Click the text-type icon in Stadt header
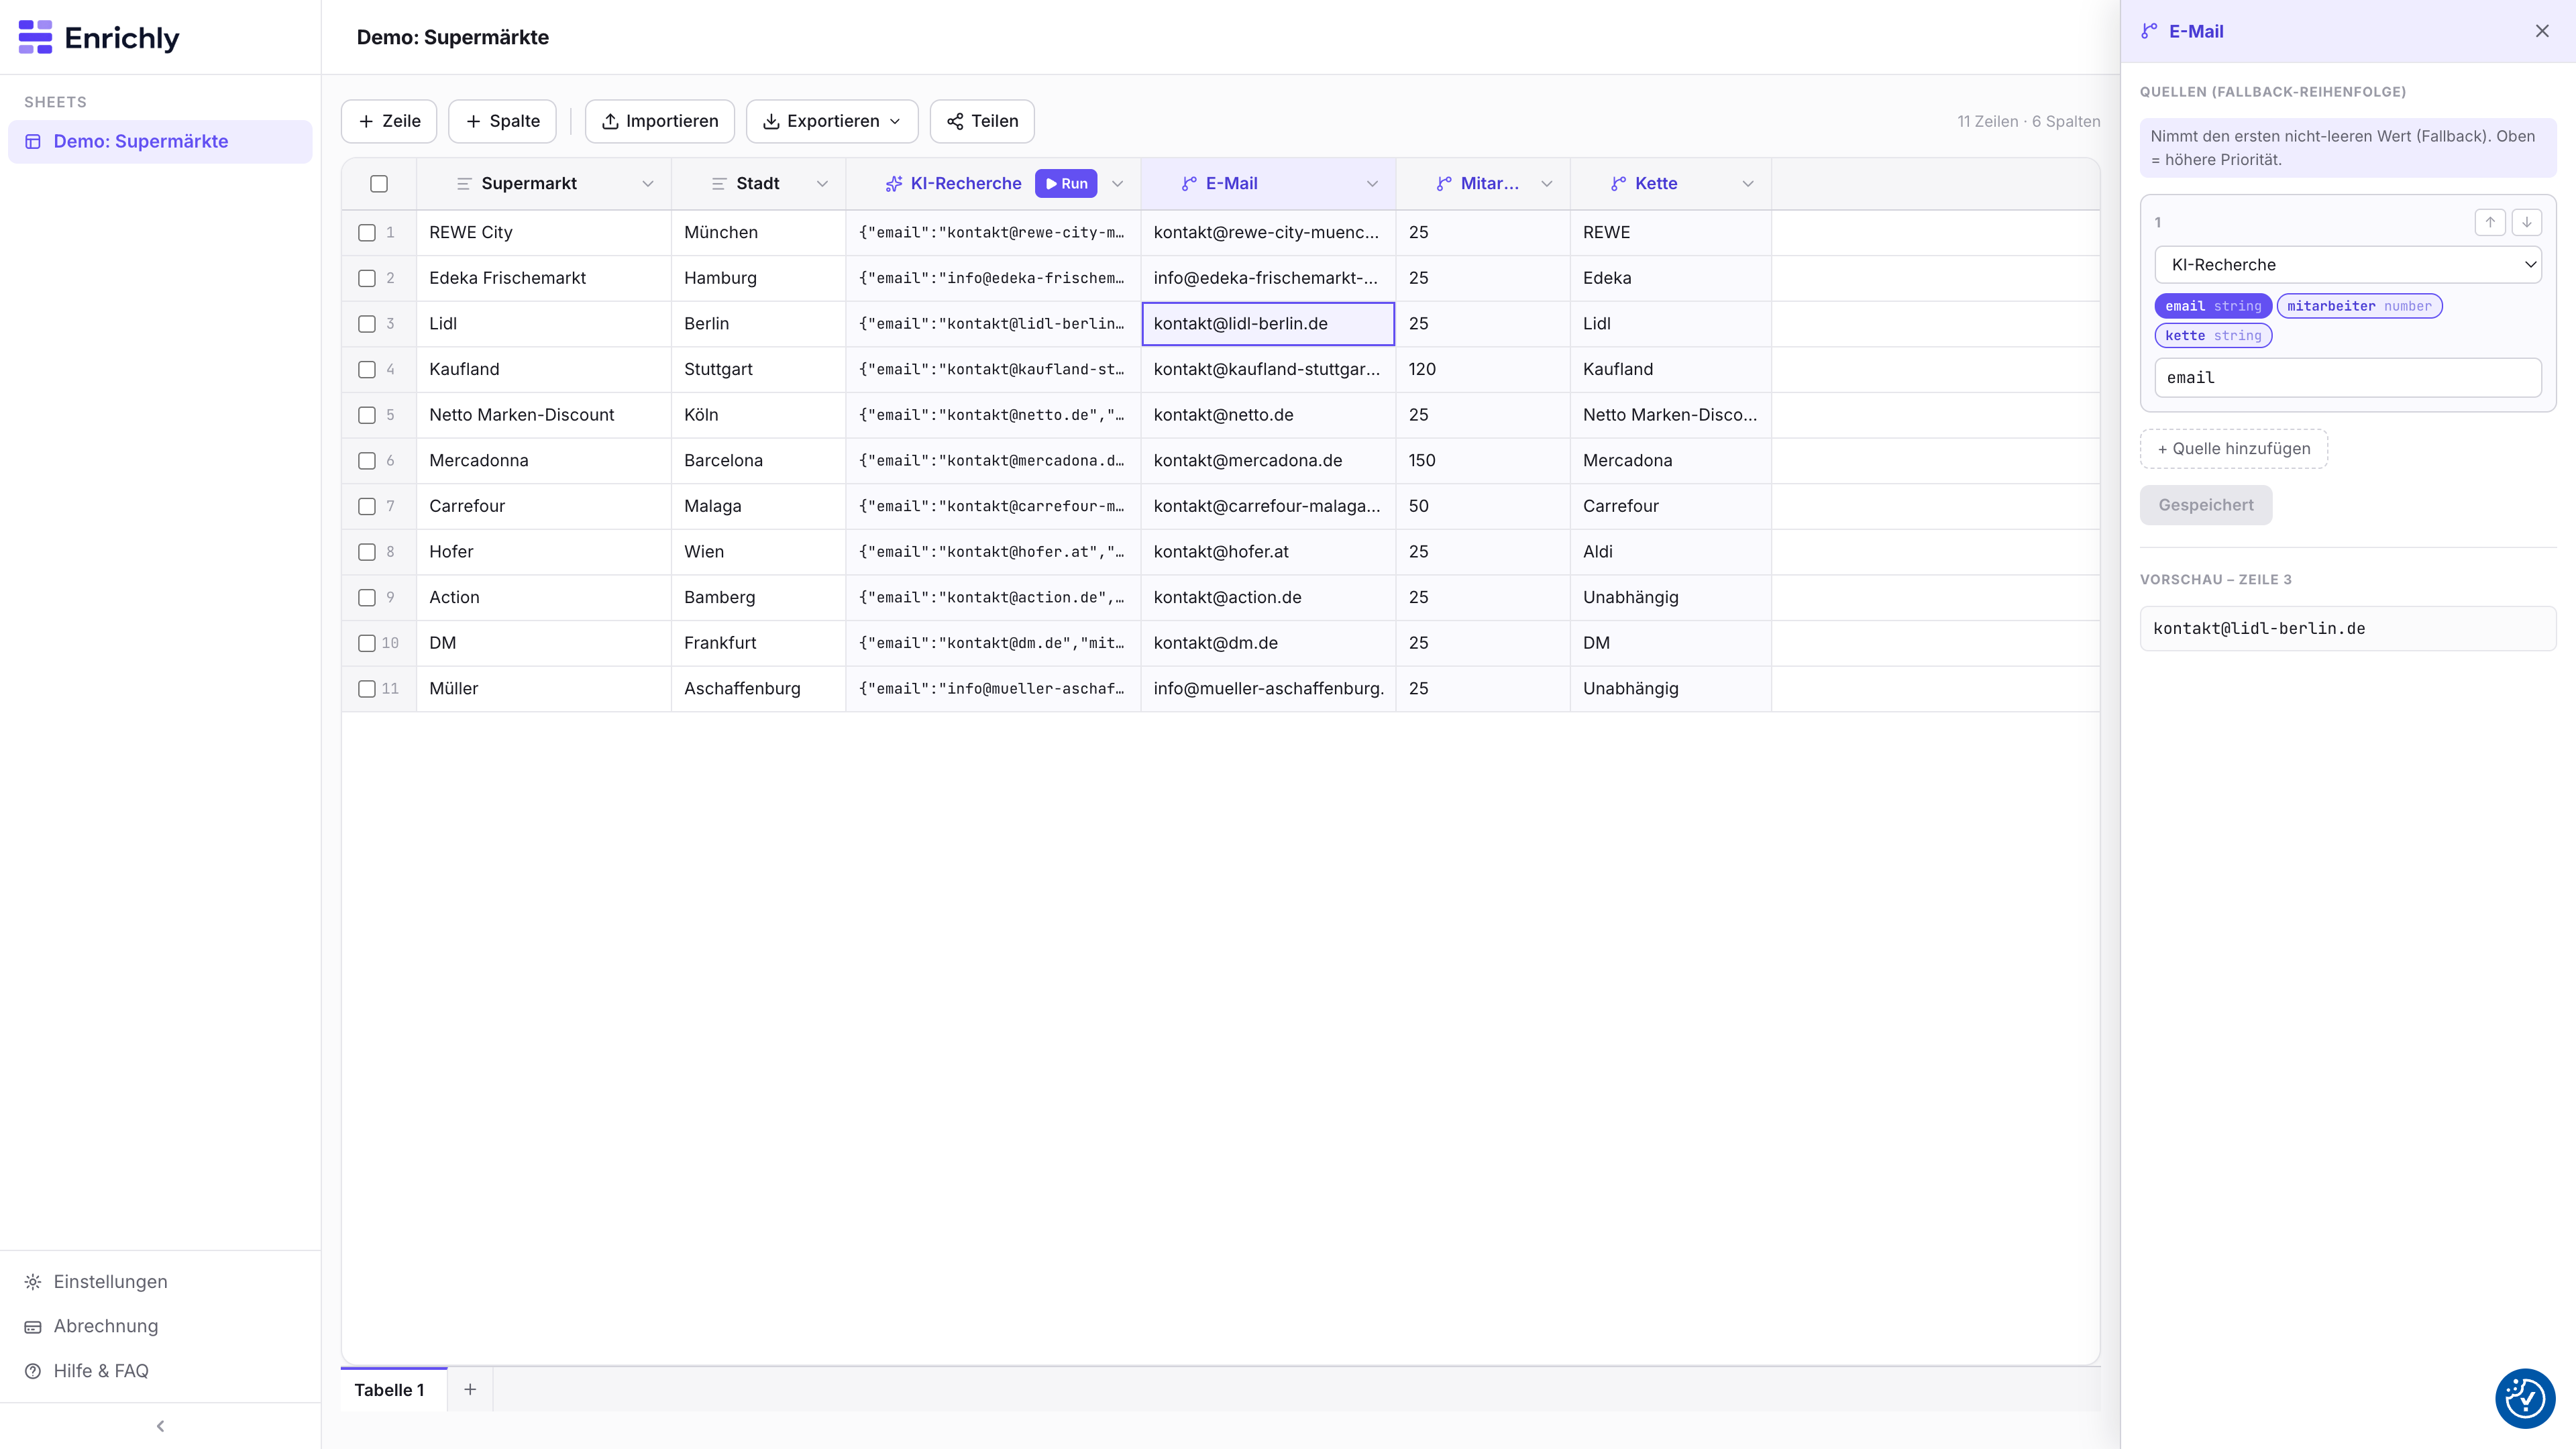 coord(719,184)
